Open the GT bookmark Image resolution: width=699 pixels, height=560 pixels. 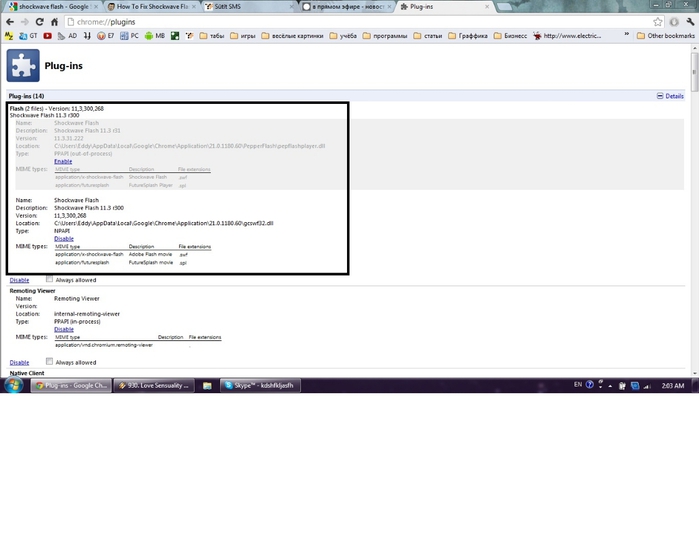point(28,36)
